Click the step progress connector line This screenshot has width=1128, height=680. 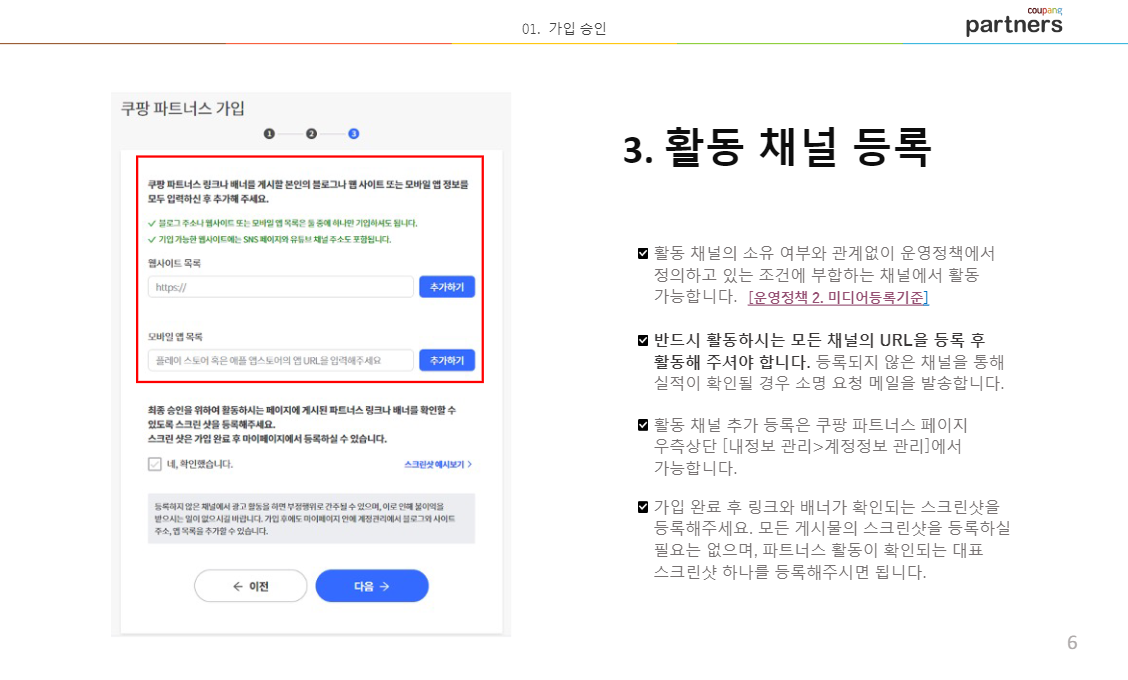(x=290, y=133)
